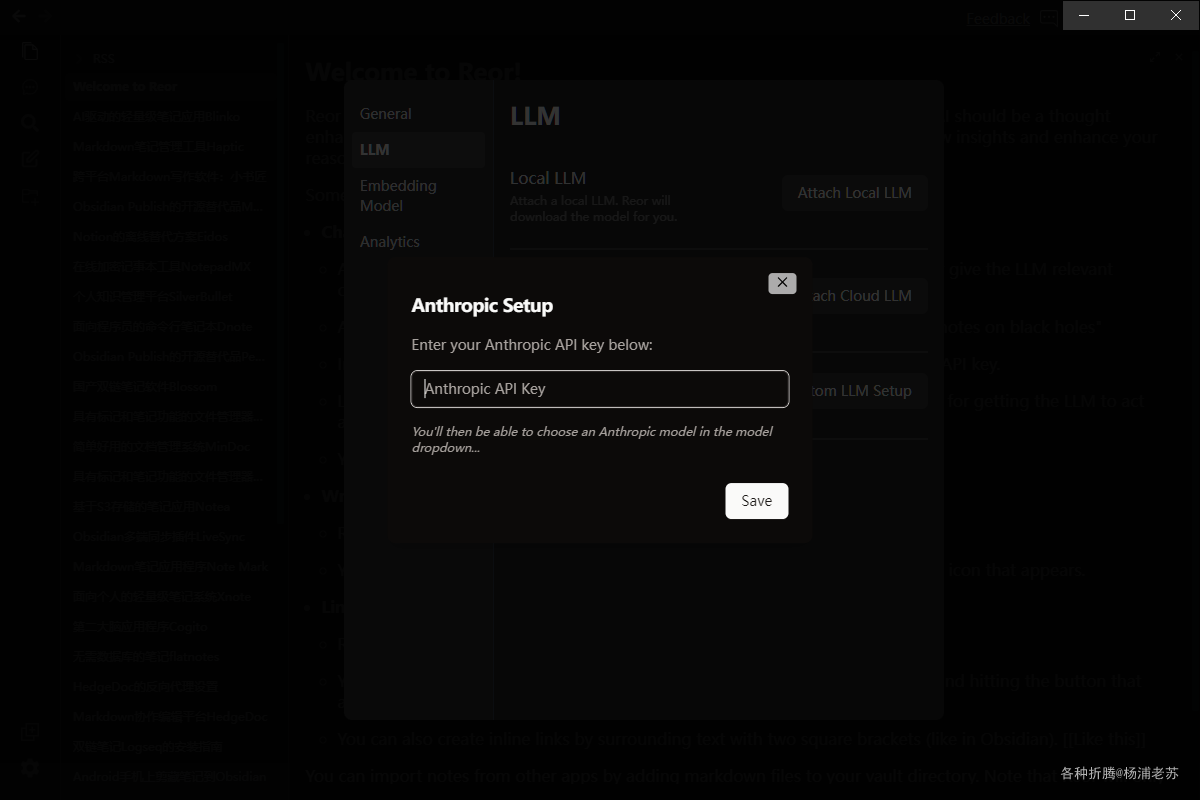Click the feedback speech bubble icon

tap(1048, 18)
